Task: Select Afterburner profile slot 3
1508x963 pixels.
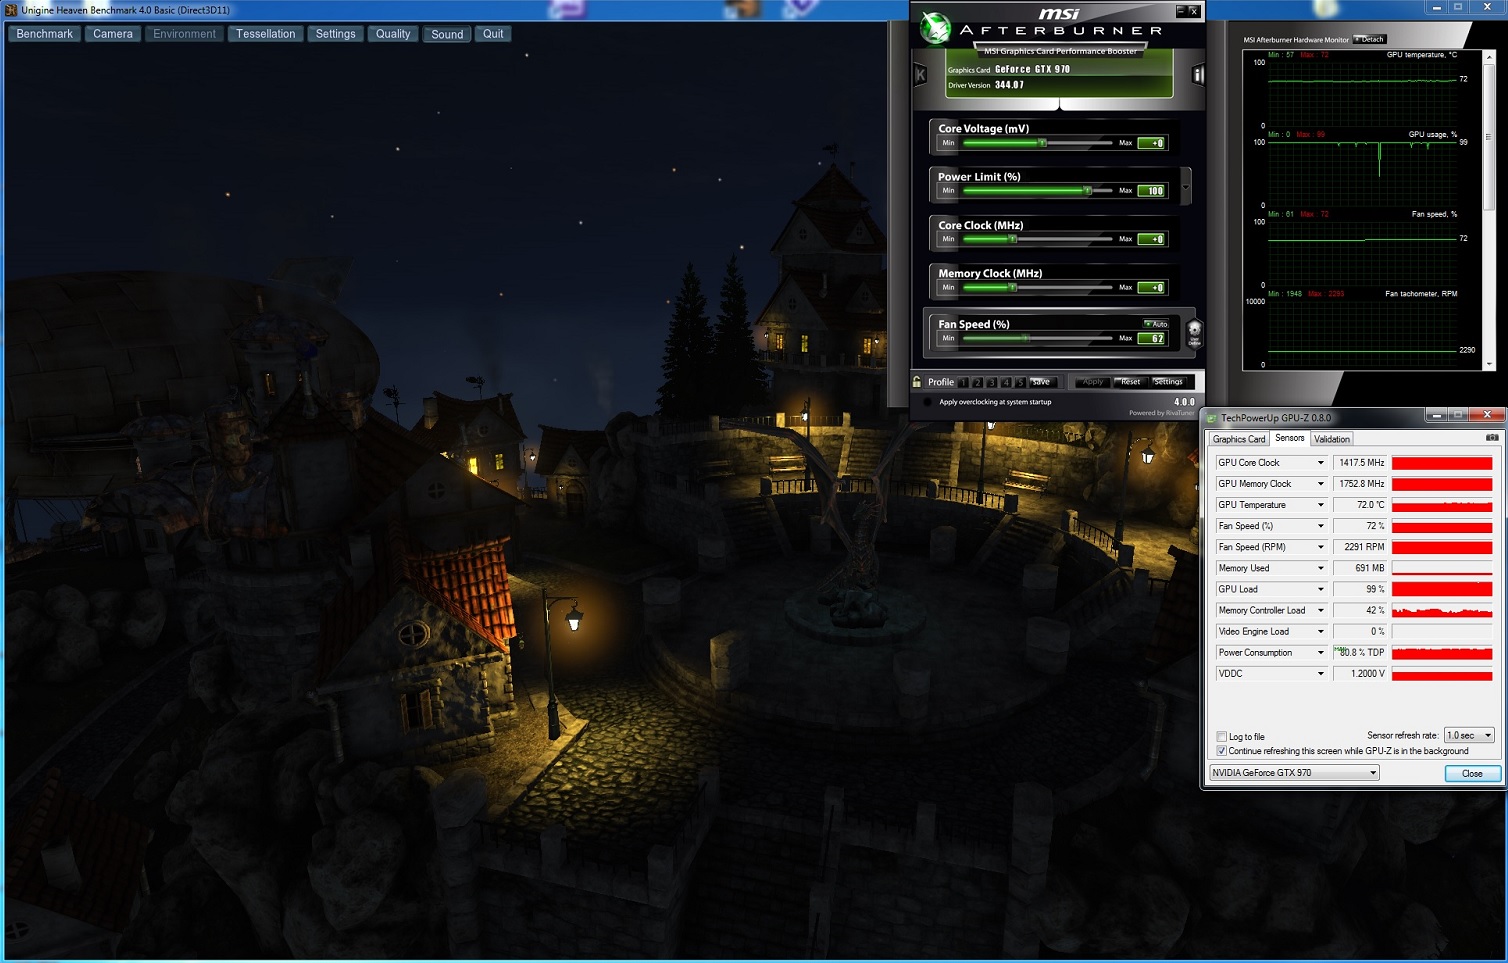Action: click(x=992, y=382)
